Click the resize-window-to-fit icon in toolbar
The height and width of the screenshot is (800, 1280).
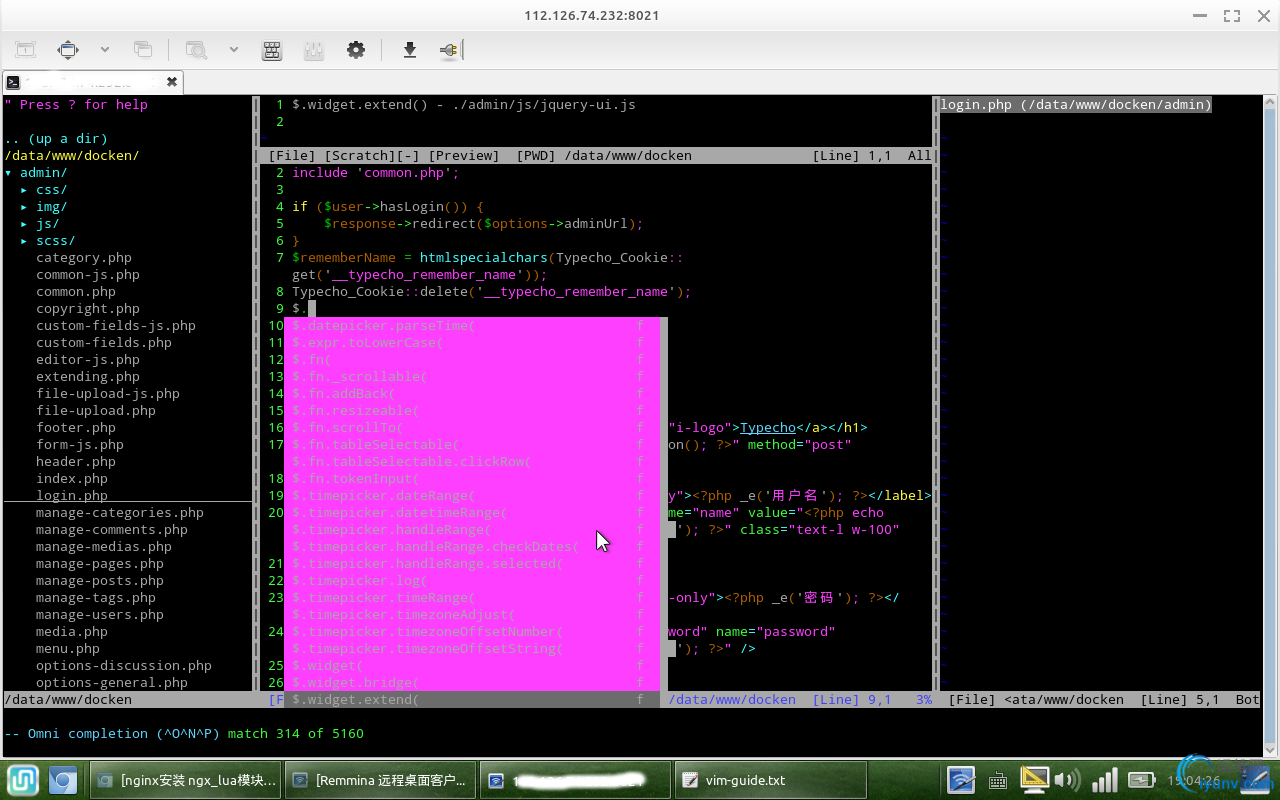pyautogui.click(x=25, y=49)
